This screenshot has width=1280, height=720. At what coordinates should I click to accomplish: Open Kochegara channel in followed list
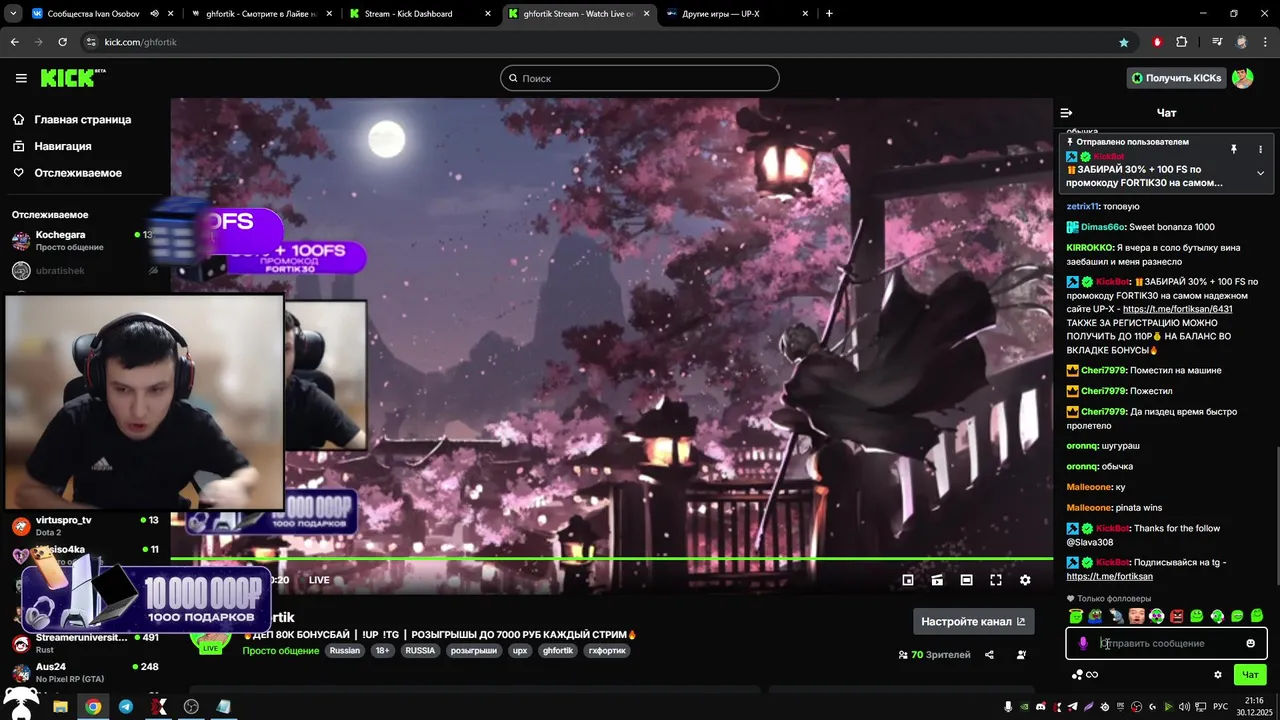(x=84, y=240)
